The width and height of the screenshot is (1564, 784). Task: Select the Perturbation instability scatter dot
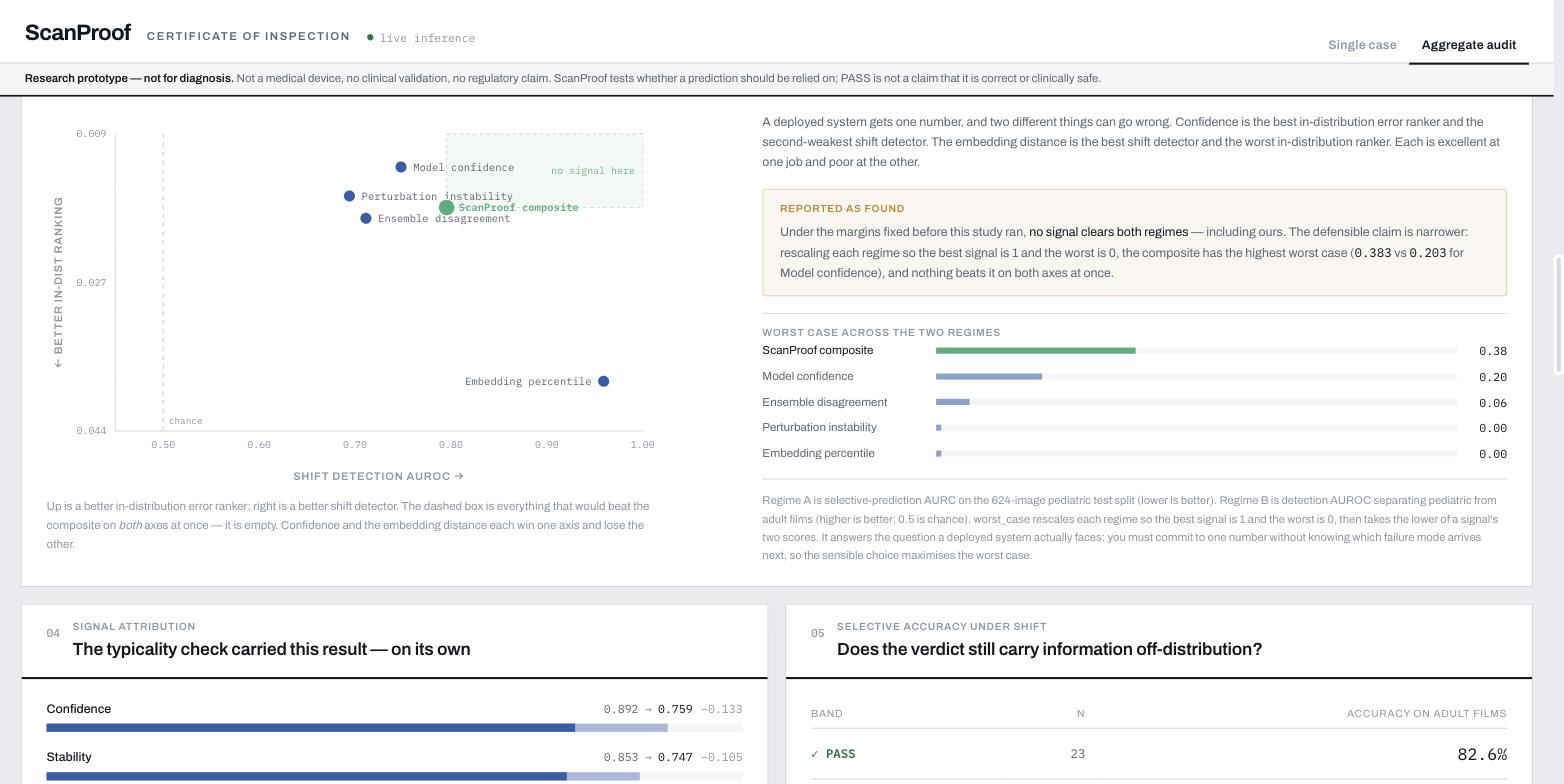click(x=349, y=196)
